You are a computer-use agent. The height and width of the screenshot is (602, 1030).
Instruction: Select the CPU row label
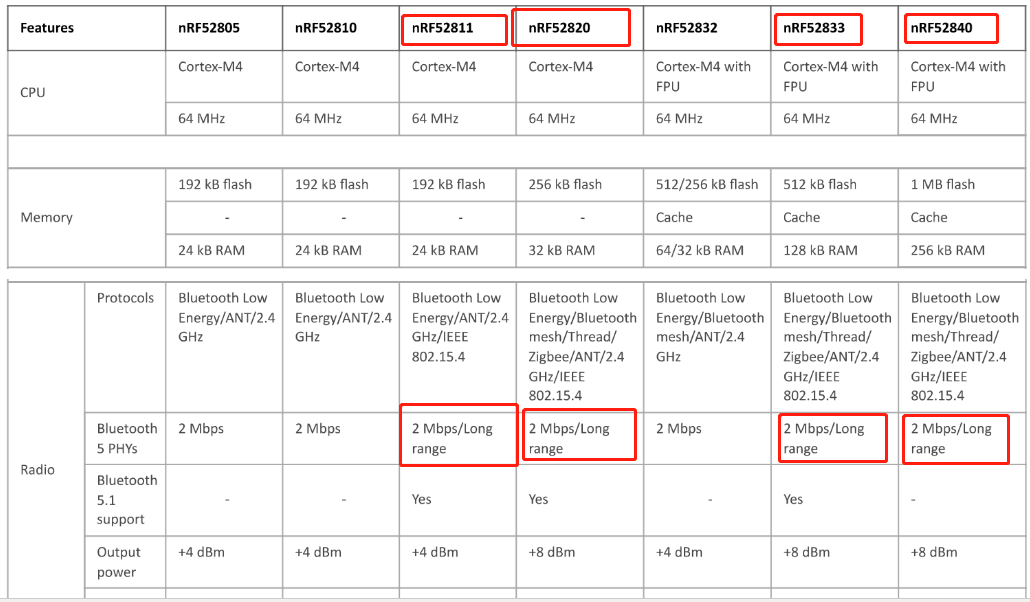click(33, 92)
